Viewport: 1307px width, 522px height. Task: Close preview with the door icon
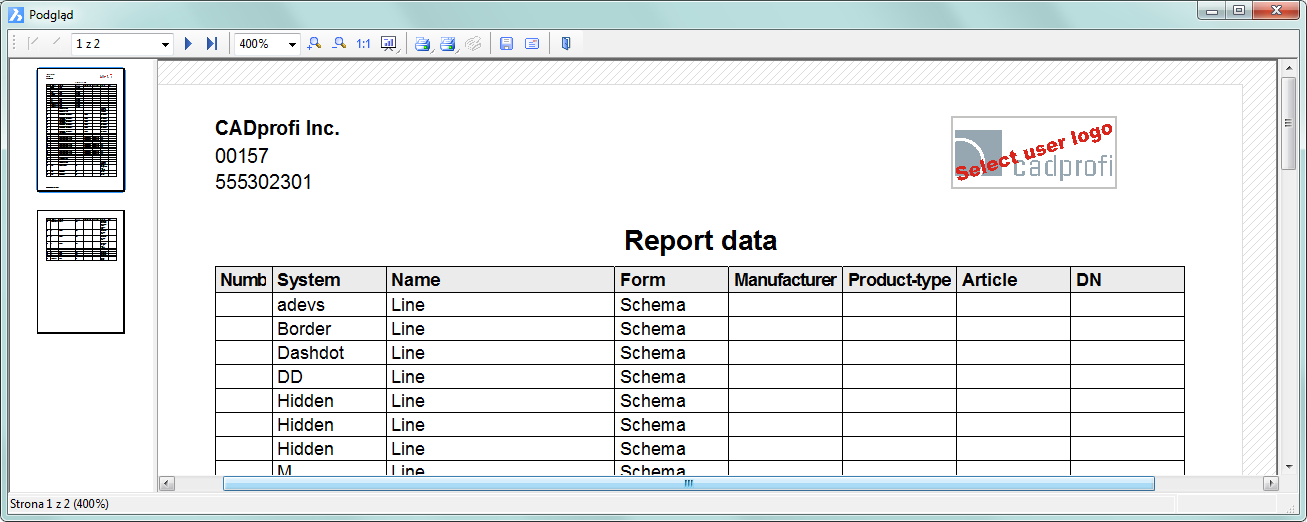[x=566, y=44]
